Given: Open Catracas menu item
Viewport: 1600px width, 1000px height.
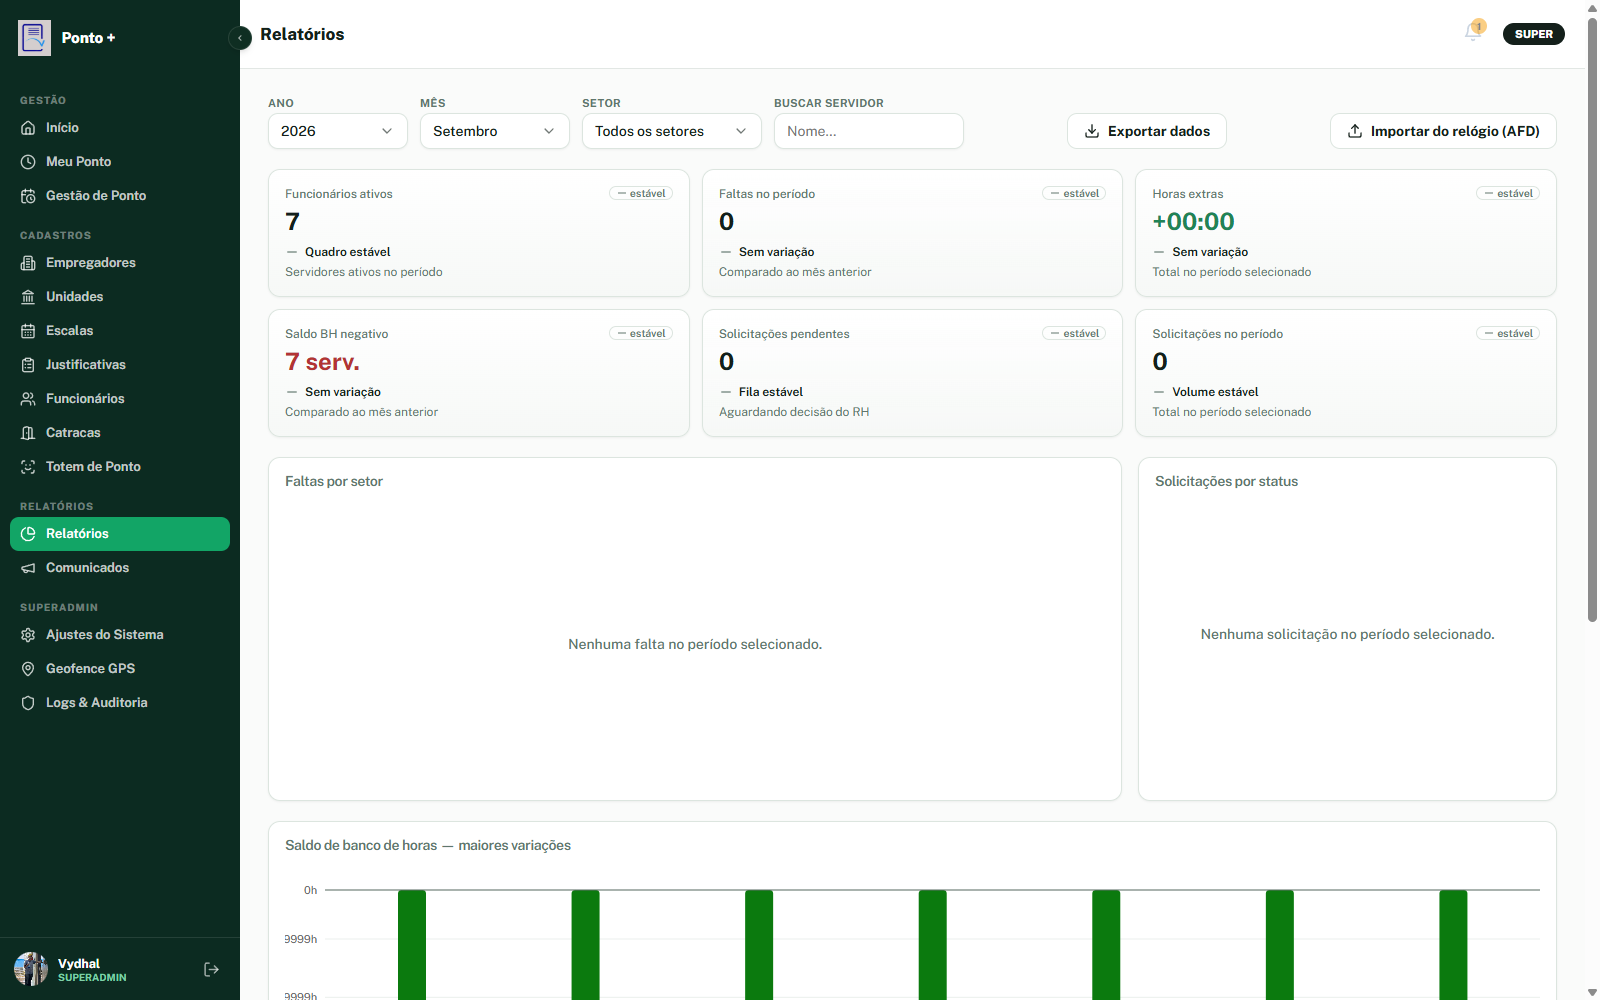Looking at the screenshot, I should (120, 433).
